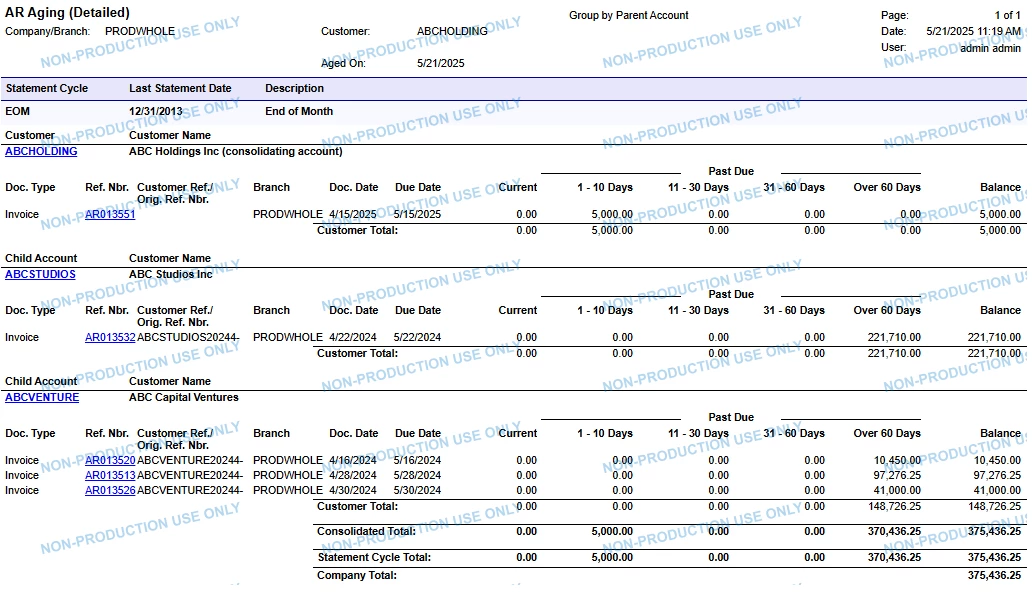Image resolution: width=1032 pixels, height=602 pixels.
Task: Select due date 5/30/2024 of AR013526
Action: 417,491
